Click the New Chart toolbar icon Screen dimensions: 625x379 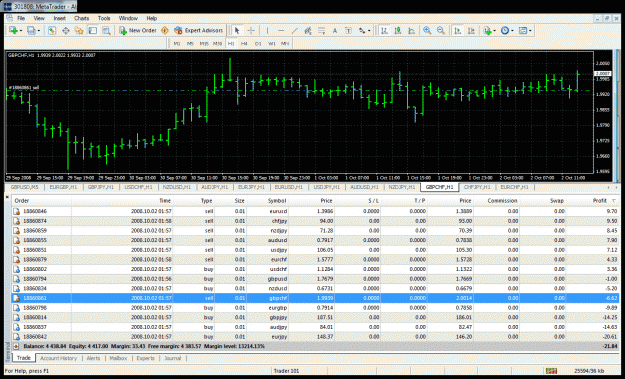[x=13, y=30]
